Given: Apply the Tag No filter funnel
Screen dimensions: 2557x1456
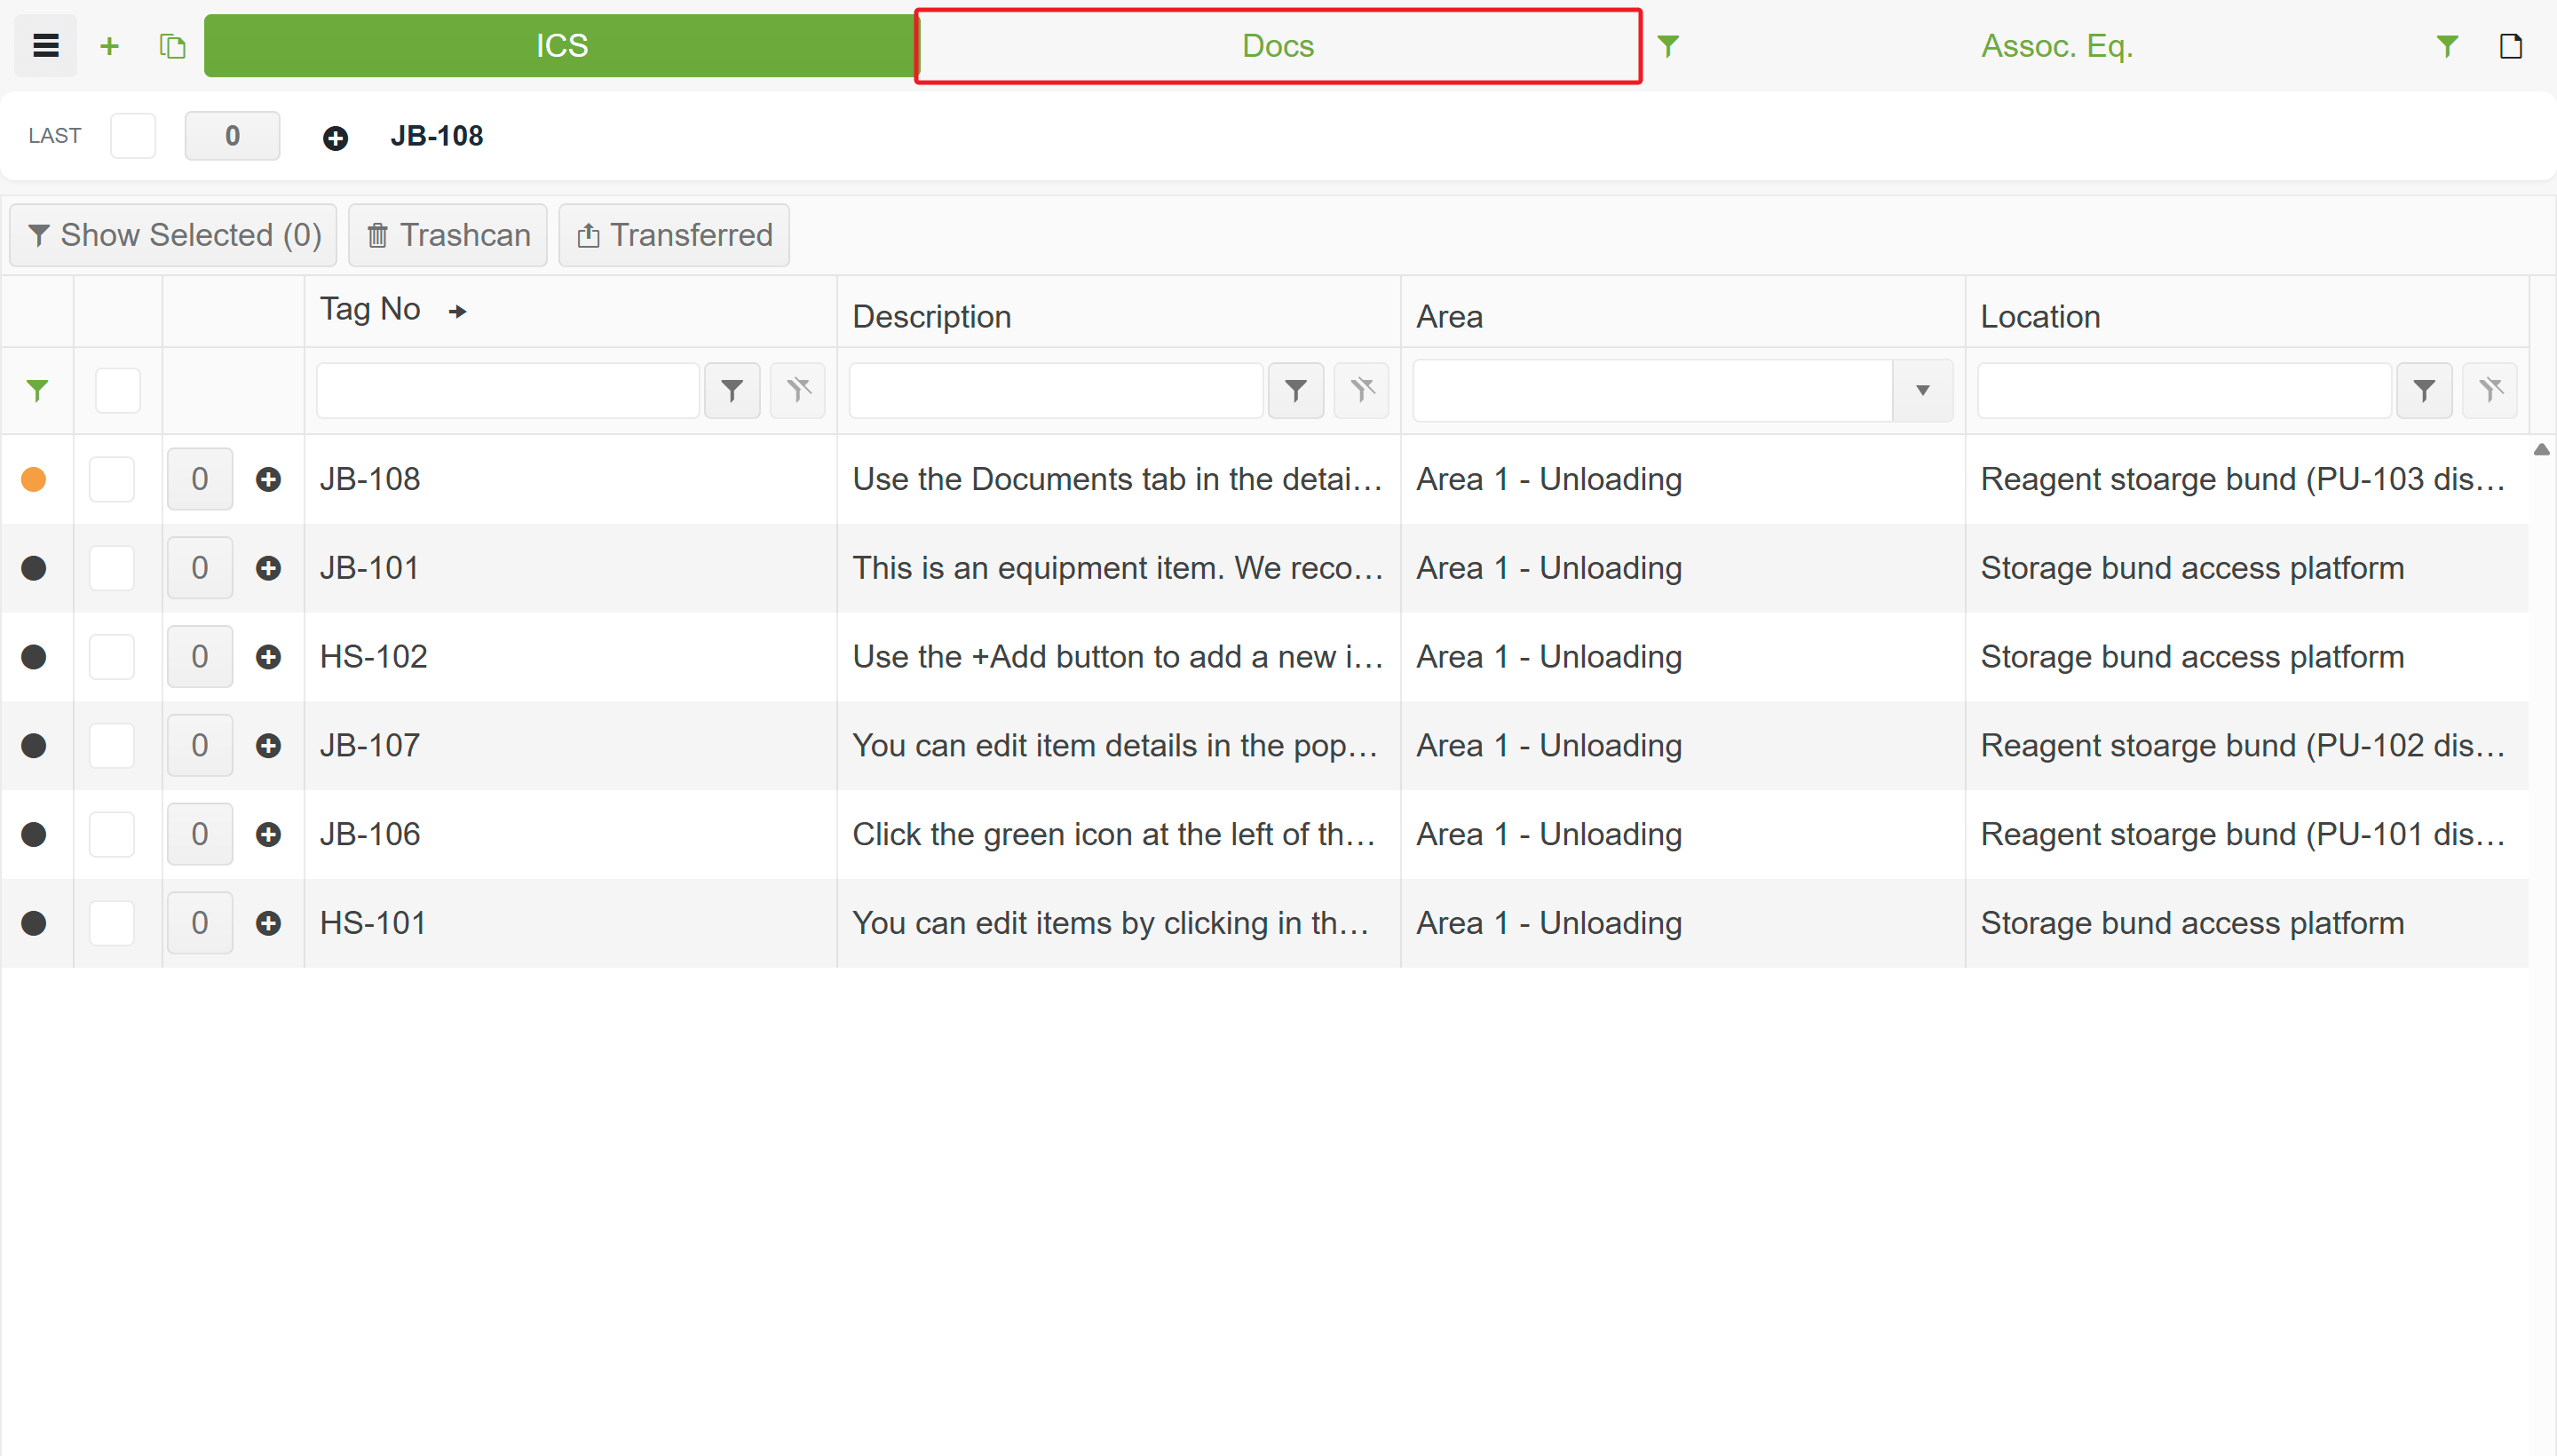Looking at the screenshot, I should [x=732, y=390].
